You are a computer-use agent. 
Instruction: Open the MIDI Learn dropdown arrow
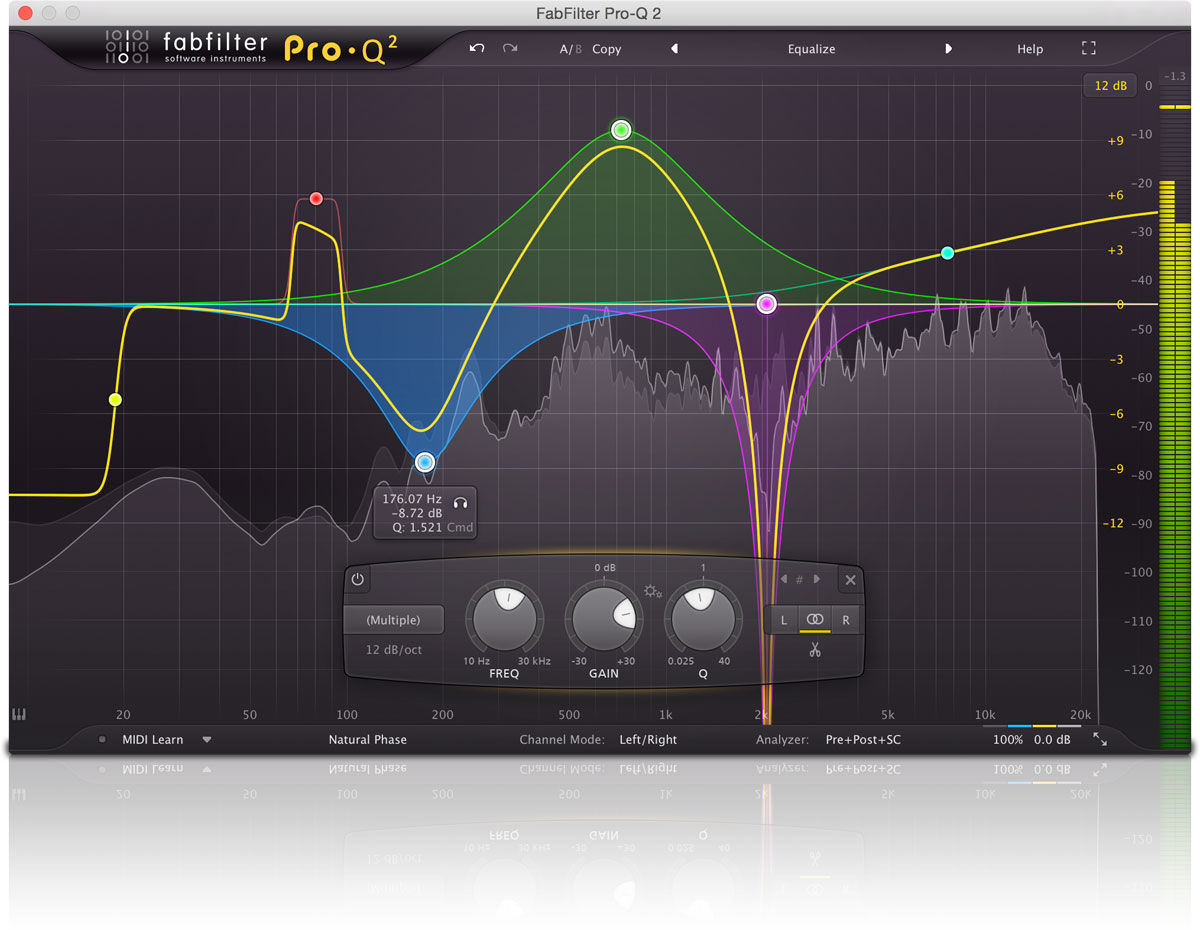click(207, 740)
